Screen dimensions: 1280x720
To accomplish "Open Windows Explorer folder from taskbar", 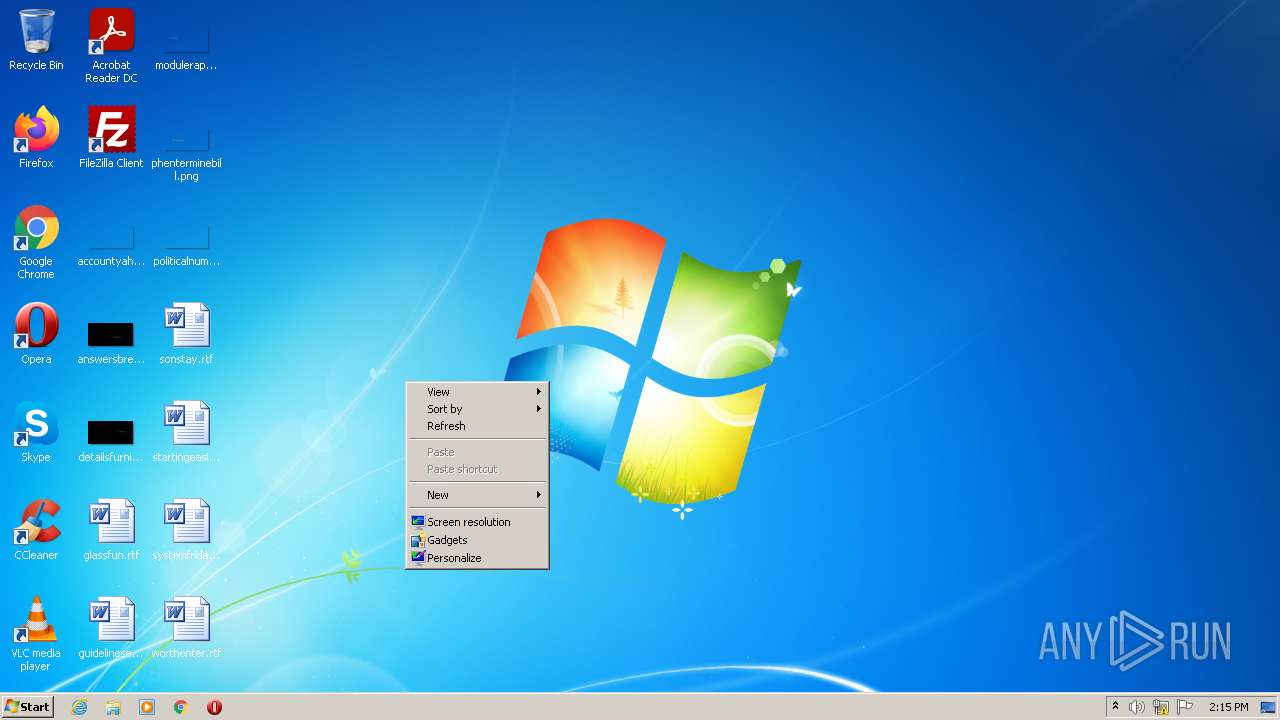I will point(113,707).
